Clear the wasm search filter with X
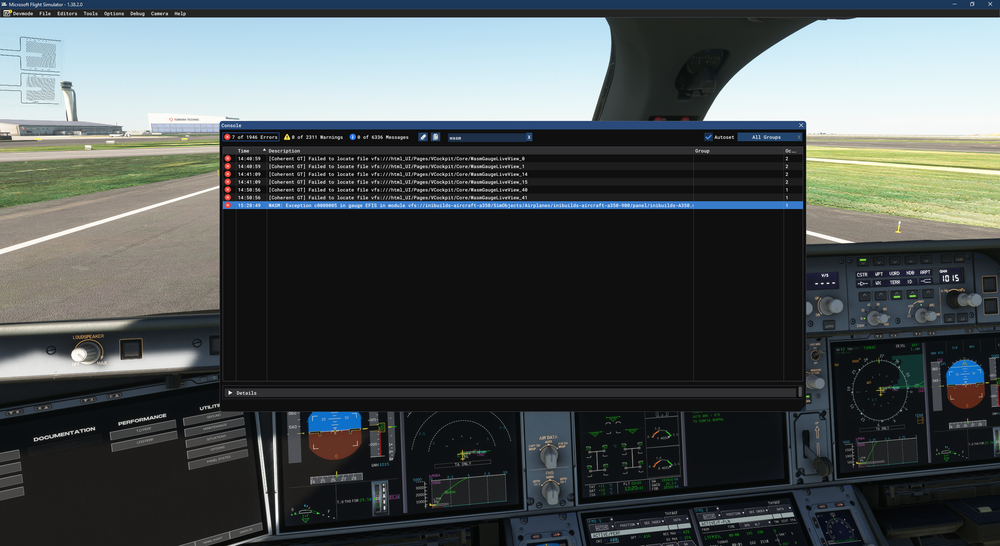The width and height of the screenshot is (1000, 546). (529, 137)
